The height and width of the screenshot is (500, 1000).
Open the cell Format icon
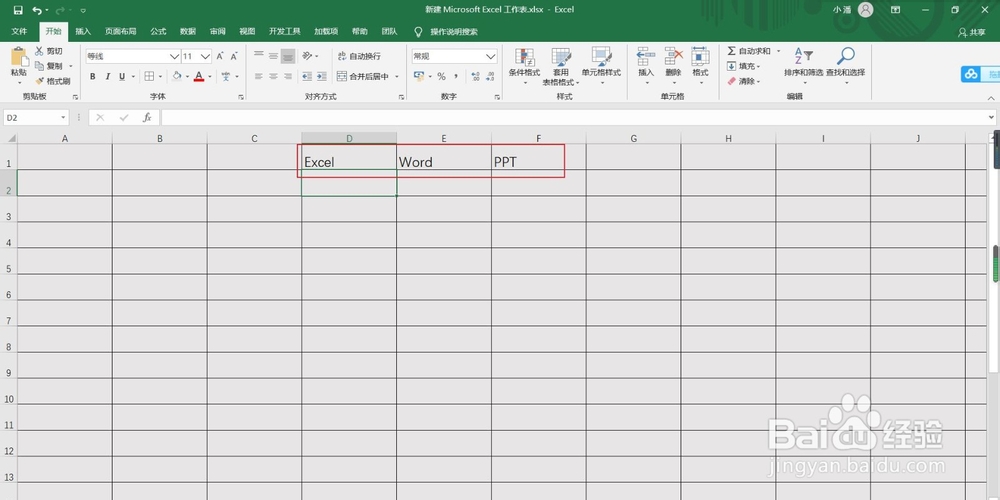pos(700,56)
